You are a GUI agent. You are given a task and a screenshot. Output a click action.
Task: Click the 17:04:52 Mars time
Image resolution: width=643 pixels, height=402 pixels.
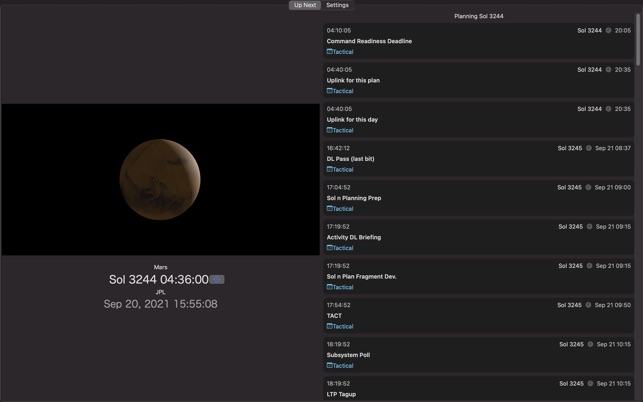(339, 187)
